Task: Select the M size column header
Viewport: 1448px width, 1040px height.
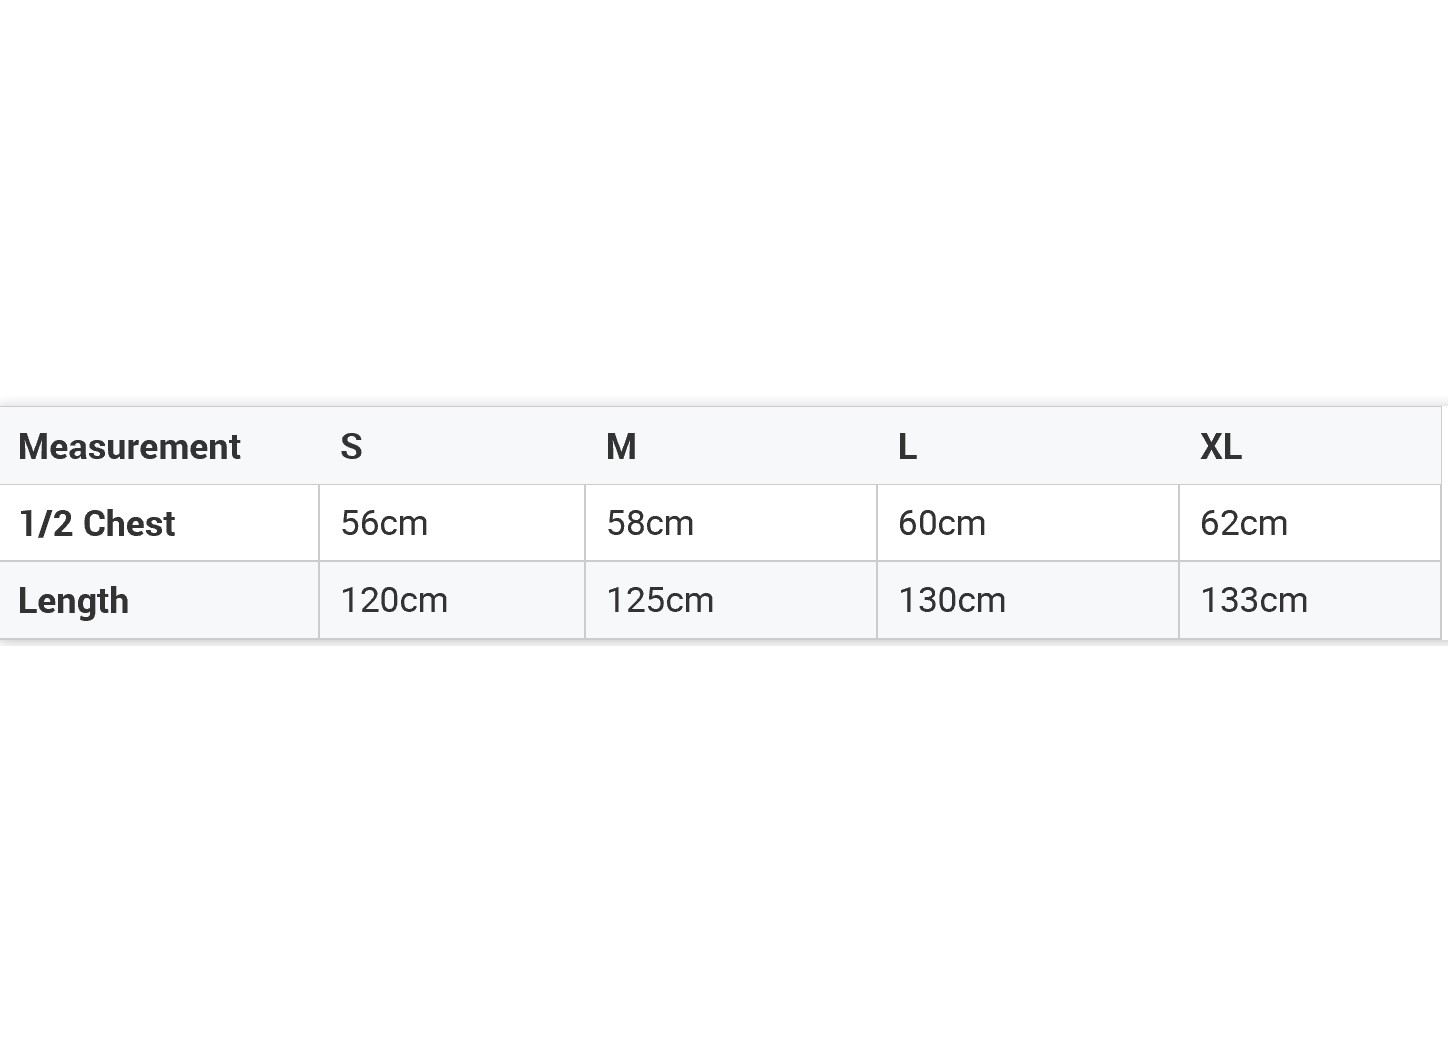Action: (621, 447)
